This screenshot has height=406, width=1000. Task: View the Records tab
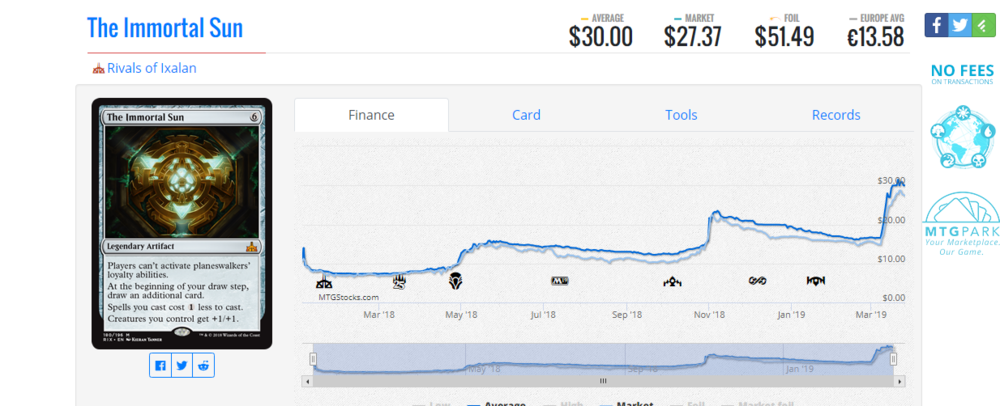point(836,115)
